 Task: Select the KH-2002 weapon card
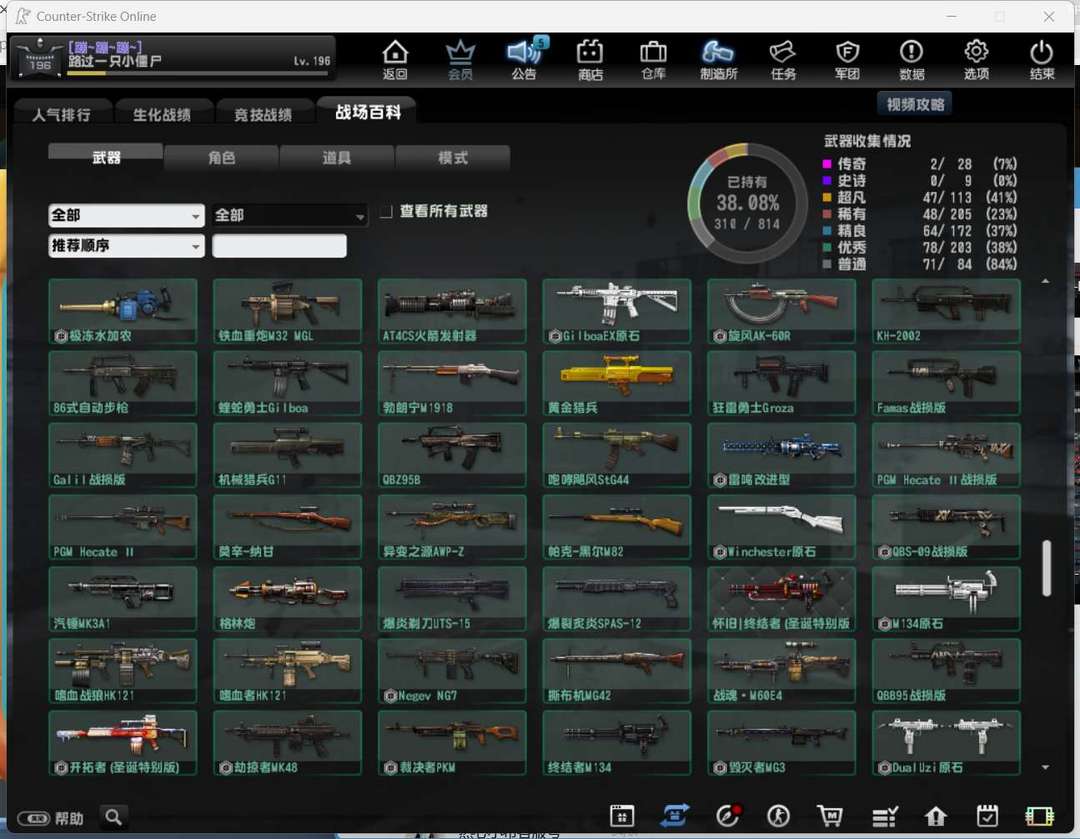[x=946, y=311]
